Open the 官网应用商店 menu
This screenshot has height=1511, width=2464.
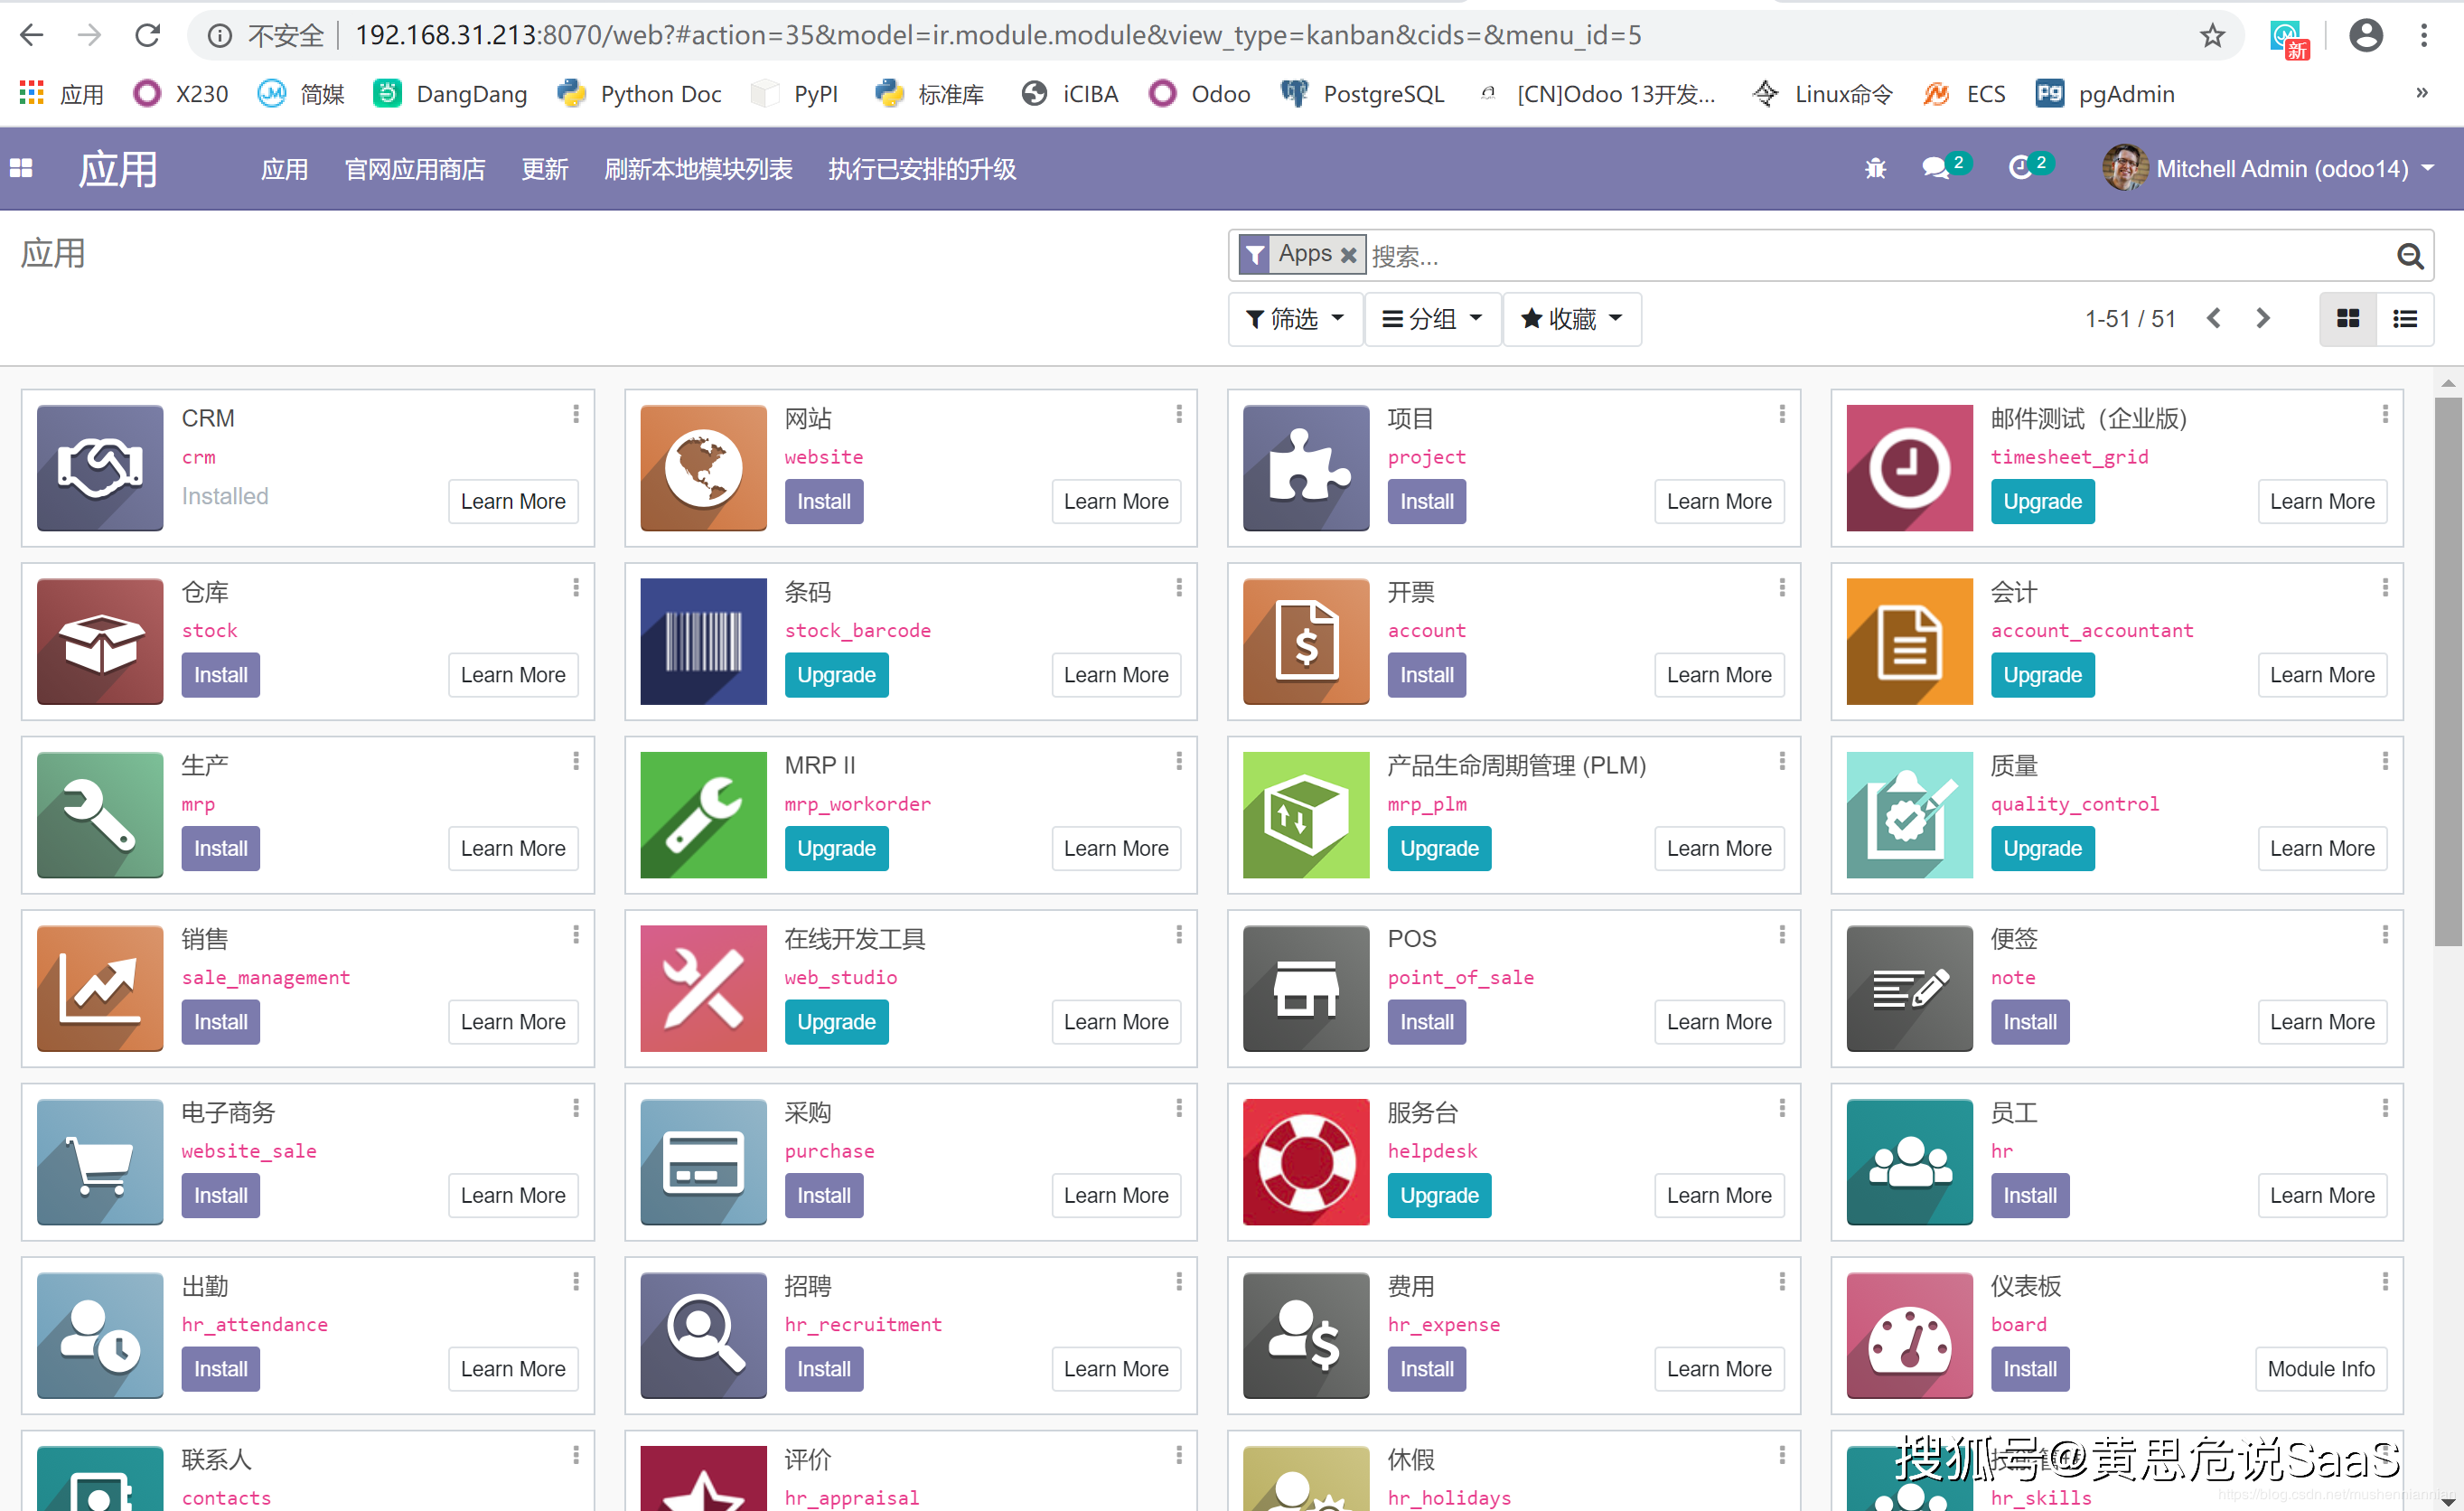coord(414,169)
